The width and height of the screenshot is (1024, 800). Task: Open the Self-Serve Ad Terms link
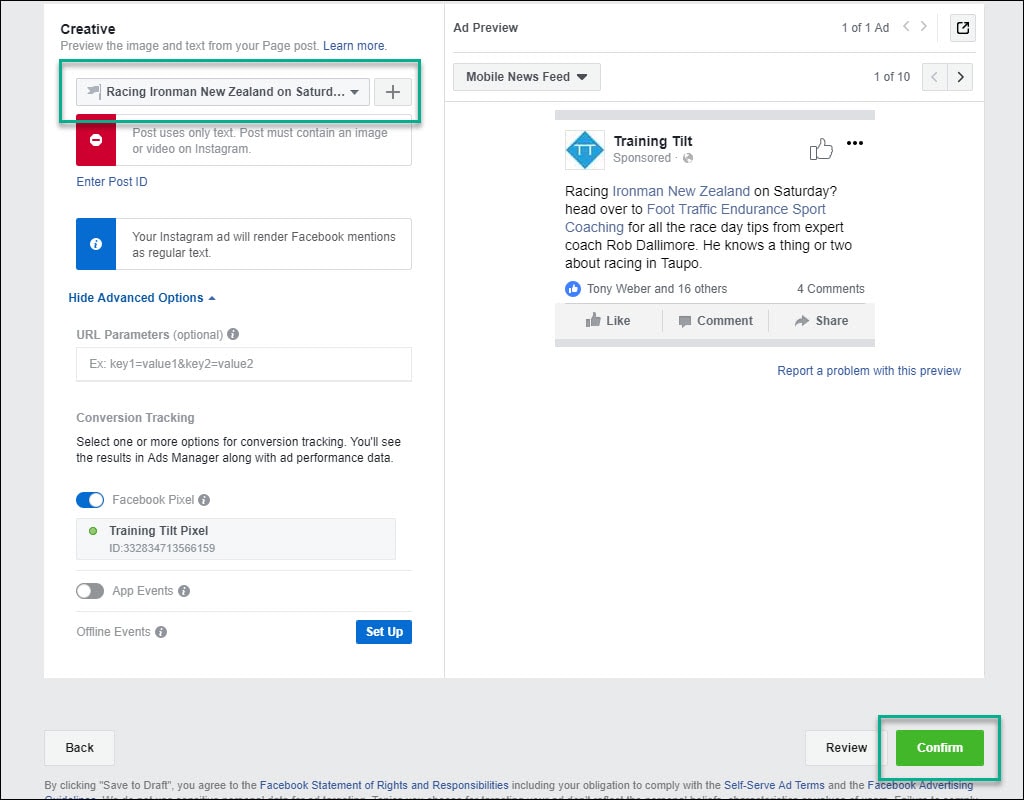[774, 785]
